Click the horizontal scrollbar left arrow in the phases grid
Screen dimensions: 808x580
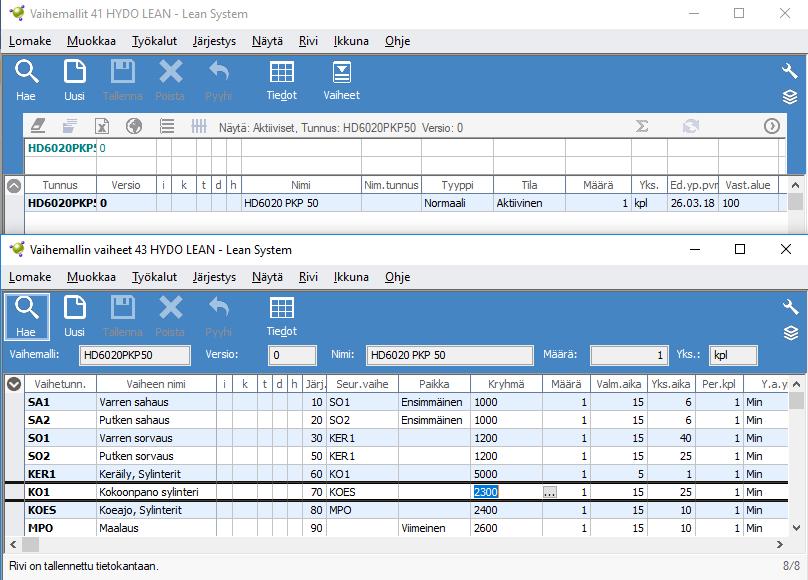(x=13, y=544)
